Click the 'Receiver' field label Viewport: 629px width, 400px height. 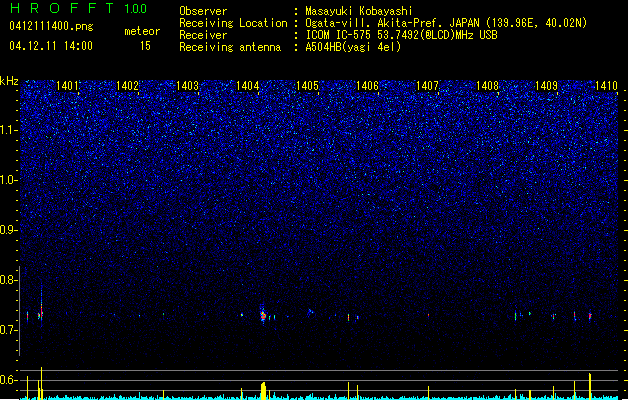(x=203, y=35)
